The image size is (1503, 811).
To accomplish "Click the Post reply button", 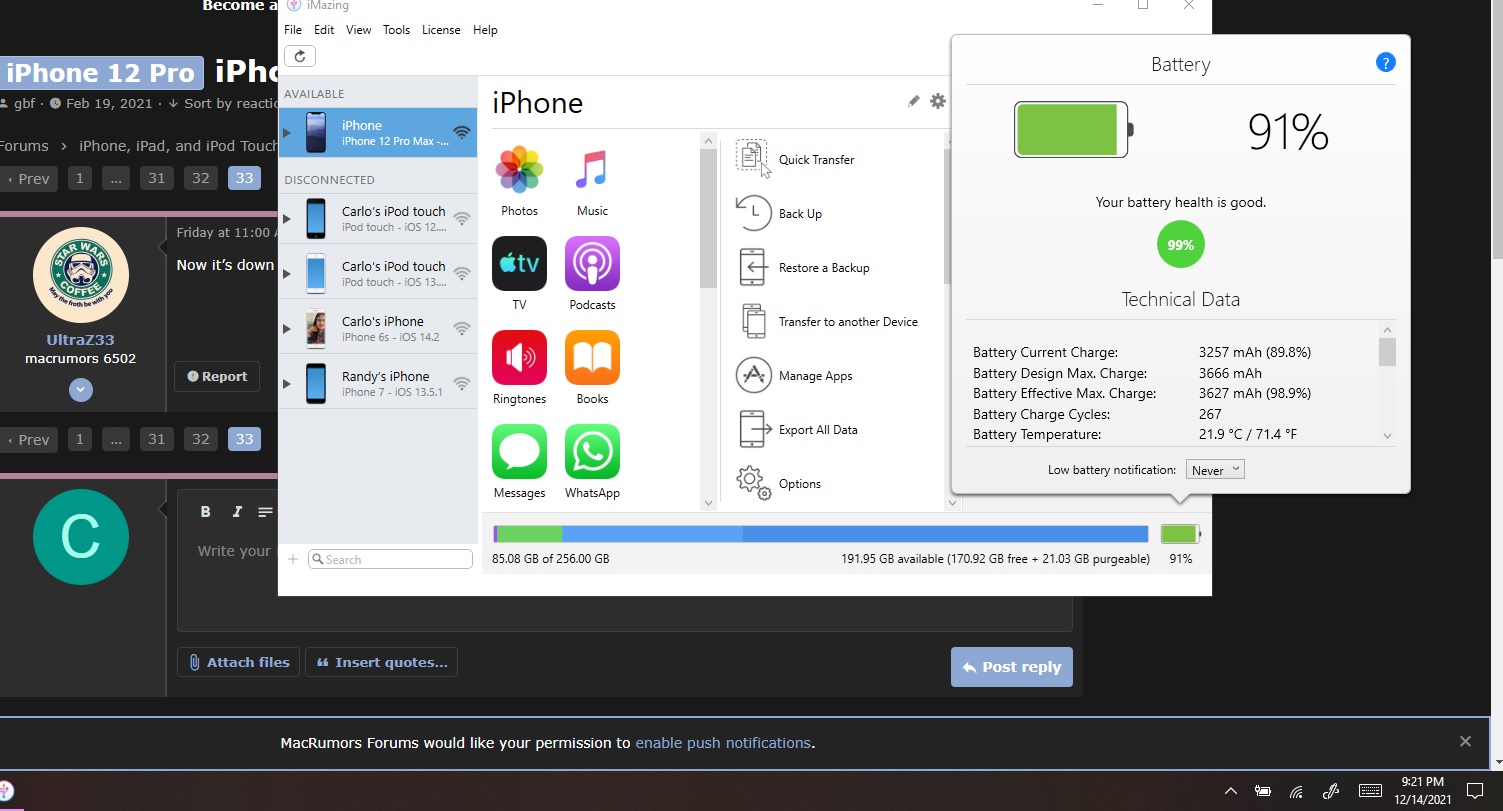I will (1012, 667).
